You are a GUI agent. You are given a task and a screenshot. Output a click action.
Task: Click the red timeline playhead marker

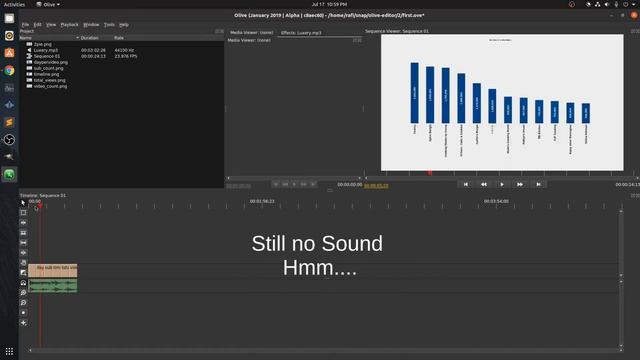(40, 205)
